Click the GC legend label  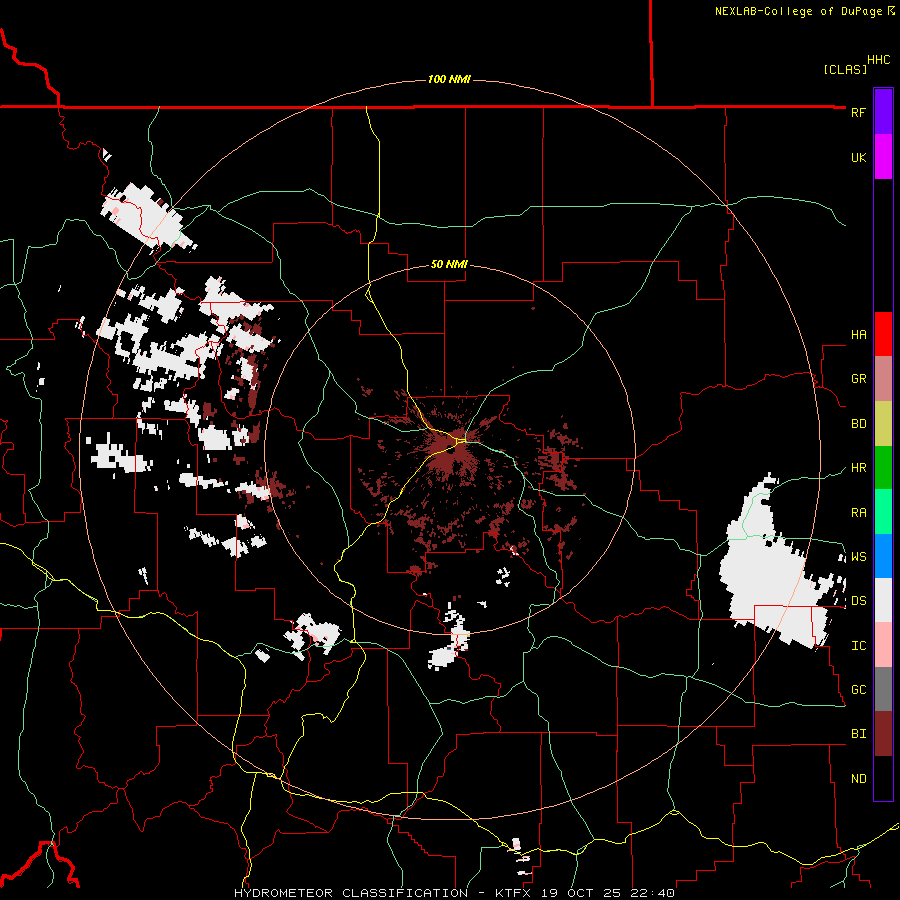pos(858,690)
